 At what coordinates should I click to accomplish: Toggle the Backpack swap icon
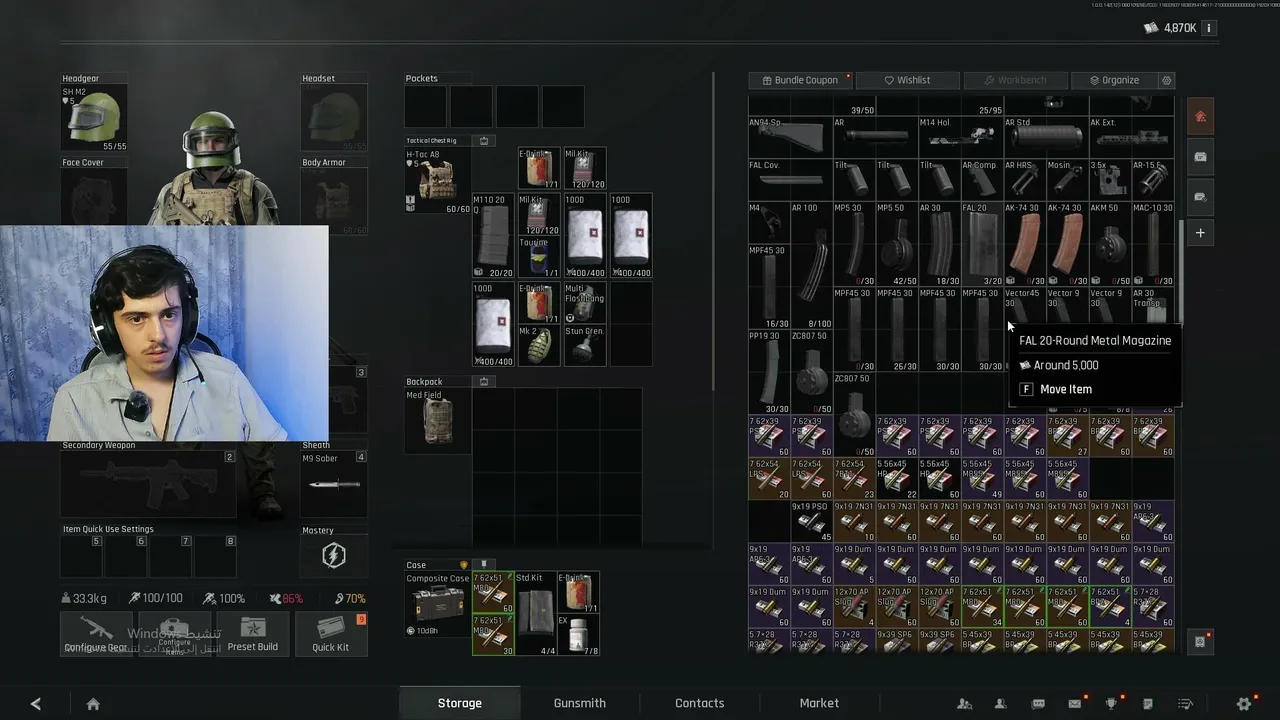484,381
